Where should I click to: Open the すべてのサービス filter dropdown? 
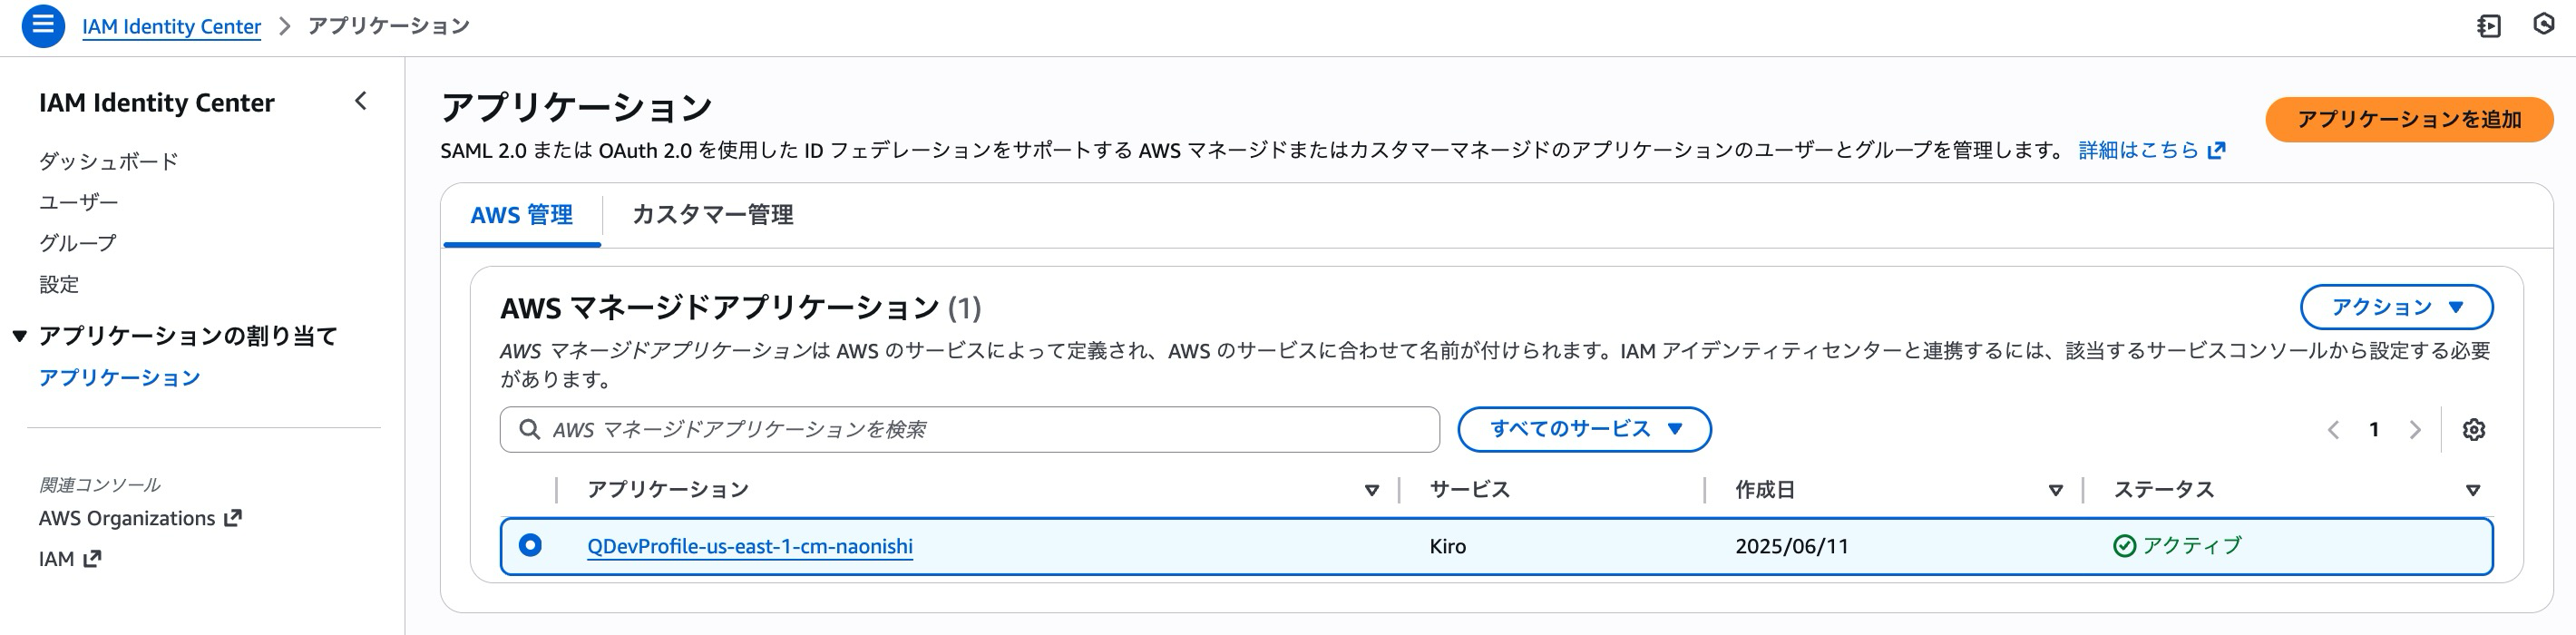(1585, 429)
